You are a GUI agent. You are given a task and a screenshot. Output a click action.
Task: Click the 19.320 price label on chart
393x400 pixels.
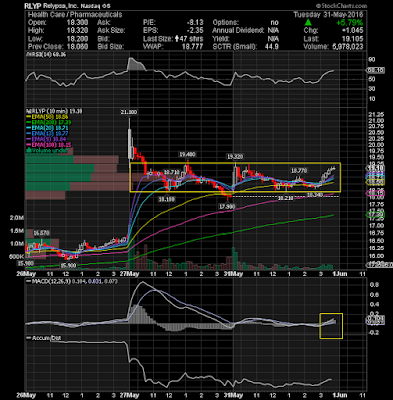[x=235, y=156]
